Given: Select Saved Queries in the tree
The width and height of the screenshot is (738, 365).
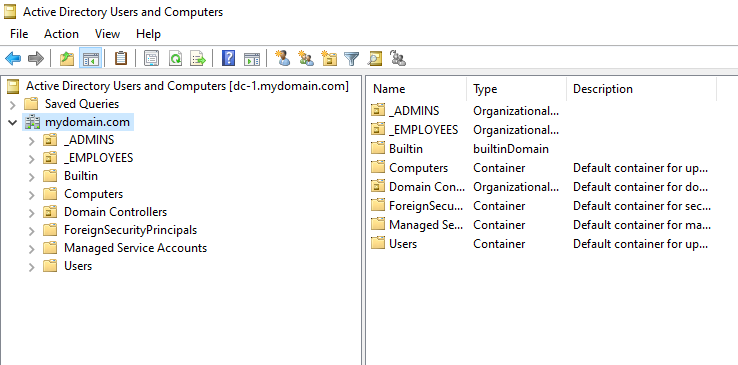Looking at the screenshot, I should (x=82, y=104).
